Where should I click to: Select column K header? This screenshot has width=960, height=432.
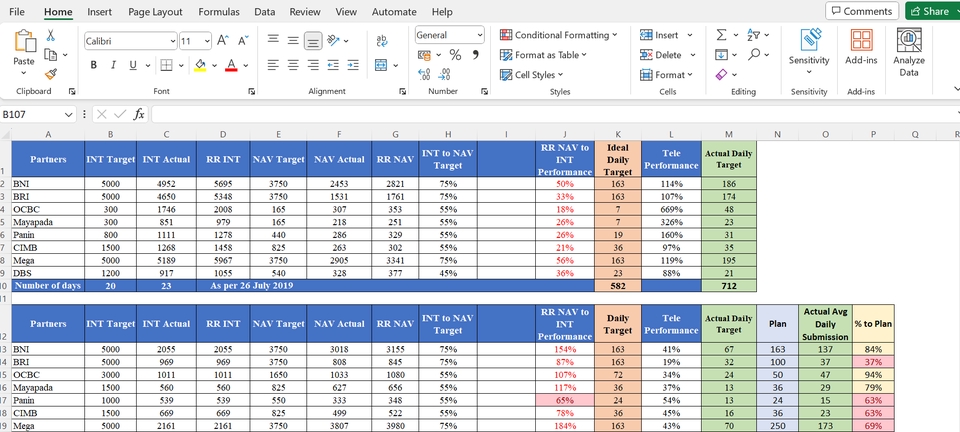click(x=618, y=134)
